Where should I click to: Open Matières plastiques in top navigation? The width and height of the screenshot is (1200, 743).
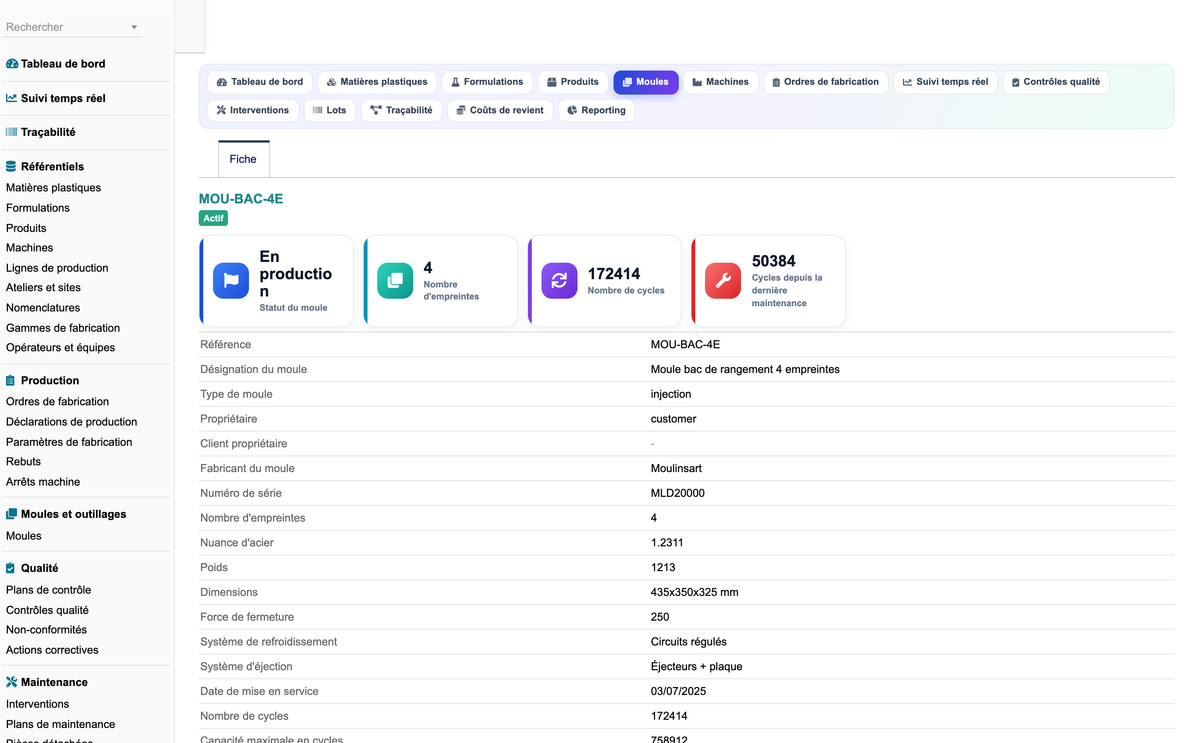(x=377, y=82)
